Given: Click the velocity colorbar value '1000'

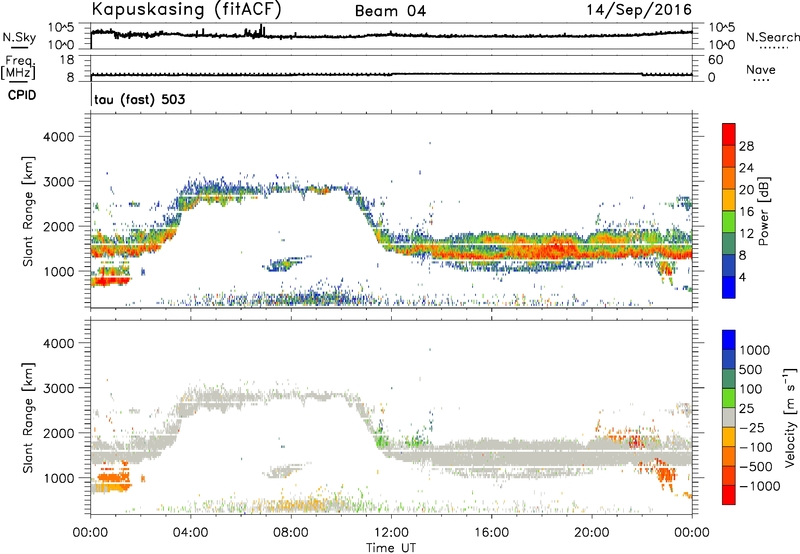Looking at the screenshot, I should click(755, 350).
